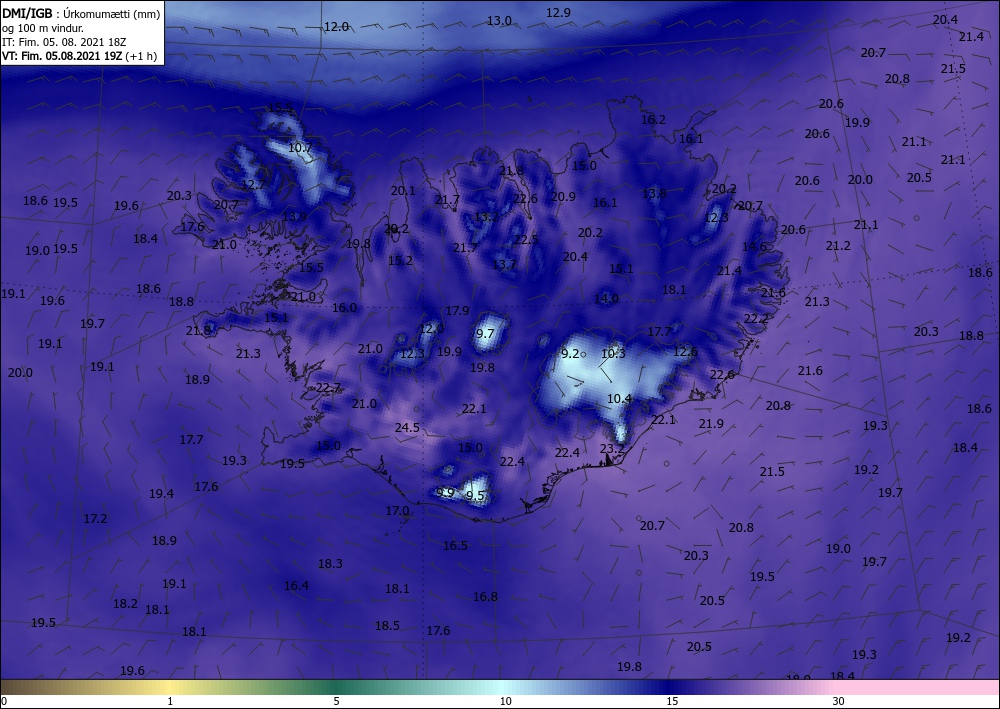Click the 16.4 value southwest of Iceland
1000x709 pixels.
coord(297,585)
